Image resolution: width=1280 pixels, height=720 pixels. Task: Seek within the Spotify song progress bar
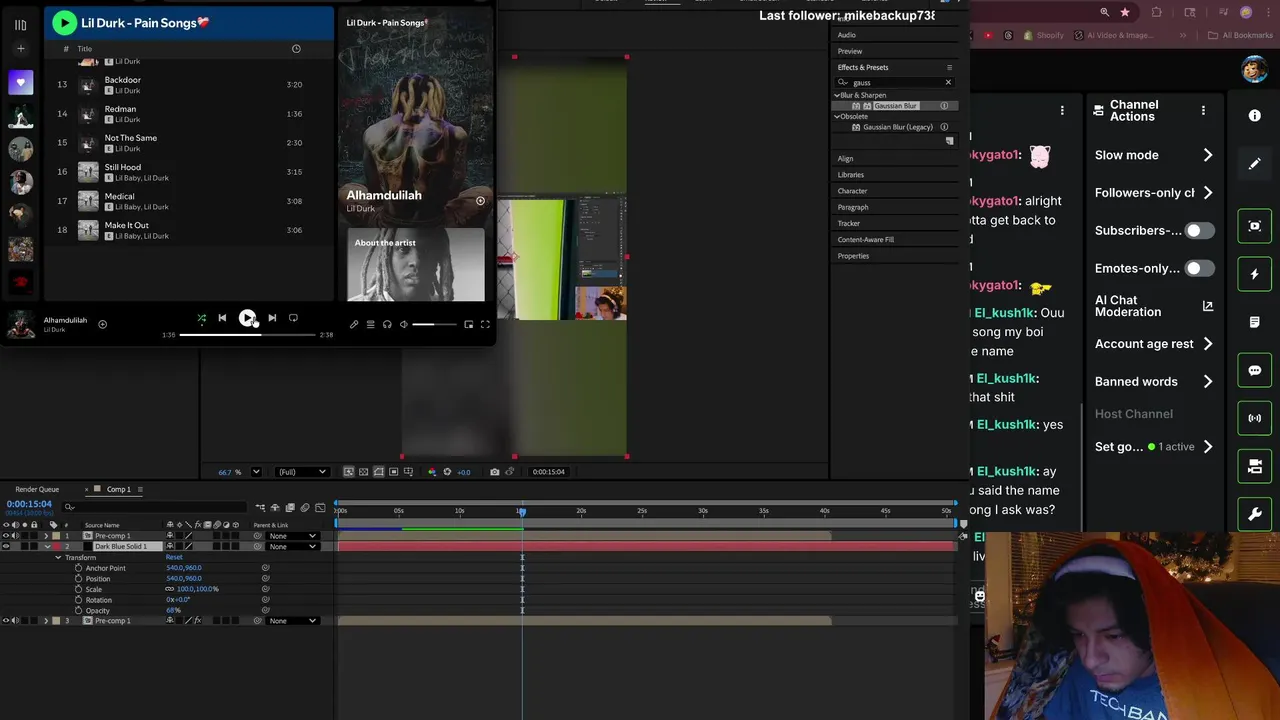coord(247,335)
